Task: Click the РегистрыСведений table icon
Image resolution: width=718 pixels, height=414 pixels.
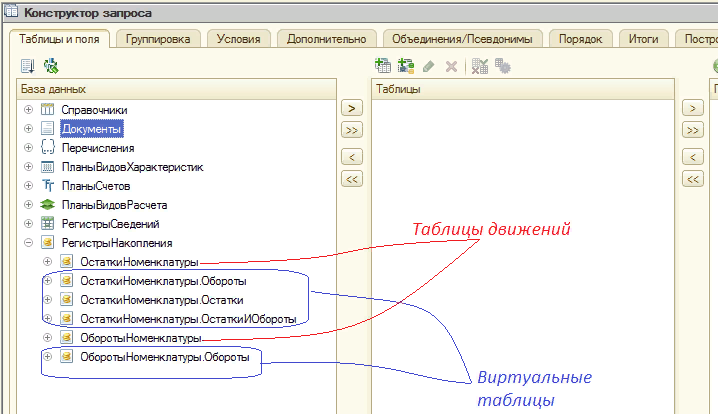Action: click(48, 223)
